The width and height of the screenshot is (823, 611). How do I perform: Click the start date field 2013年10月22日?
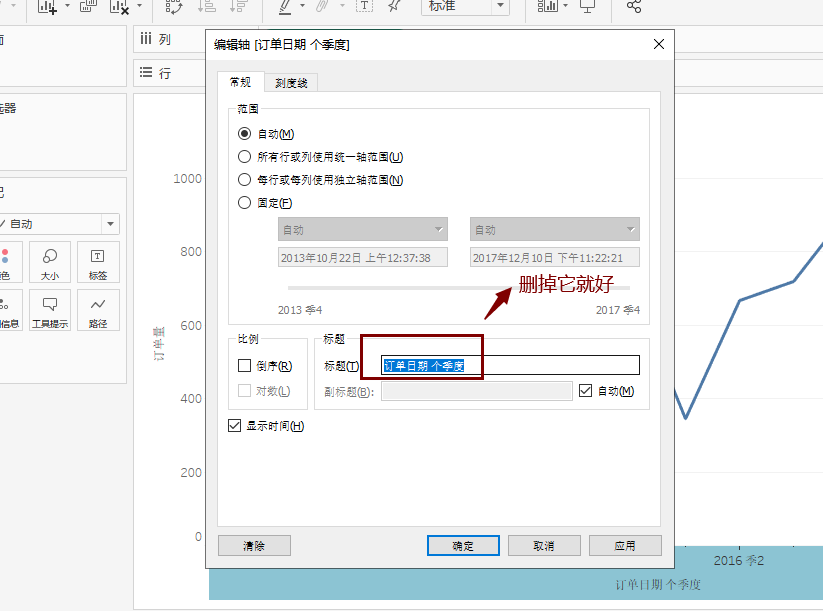pos(363,257)
